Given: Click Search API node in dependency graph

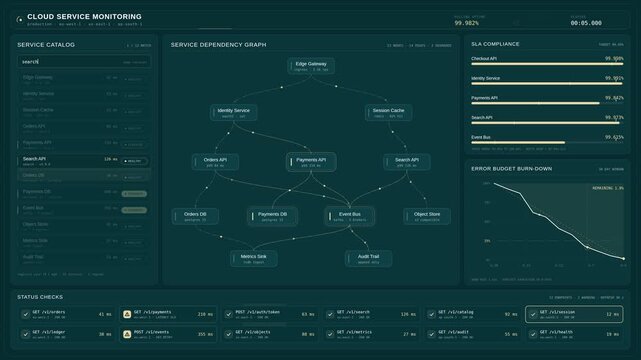Looking at the screenshot, I should point(407,162).
